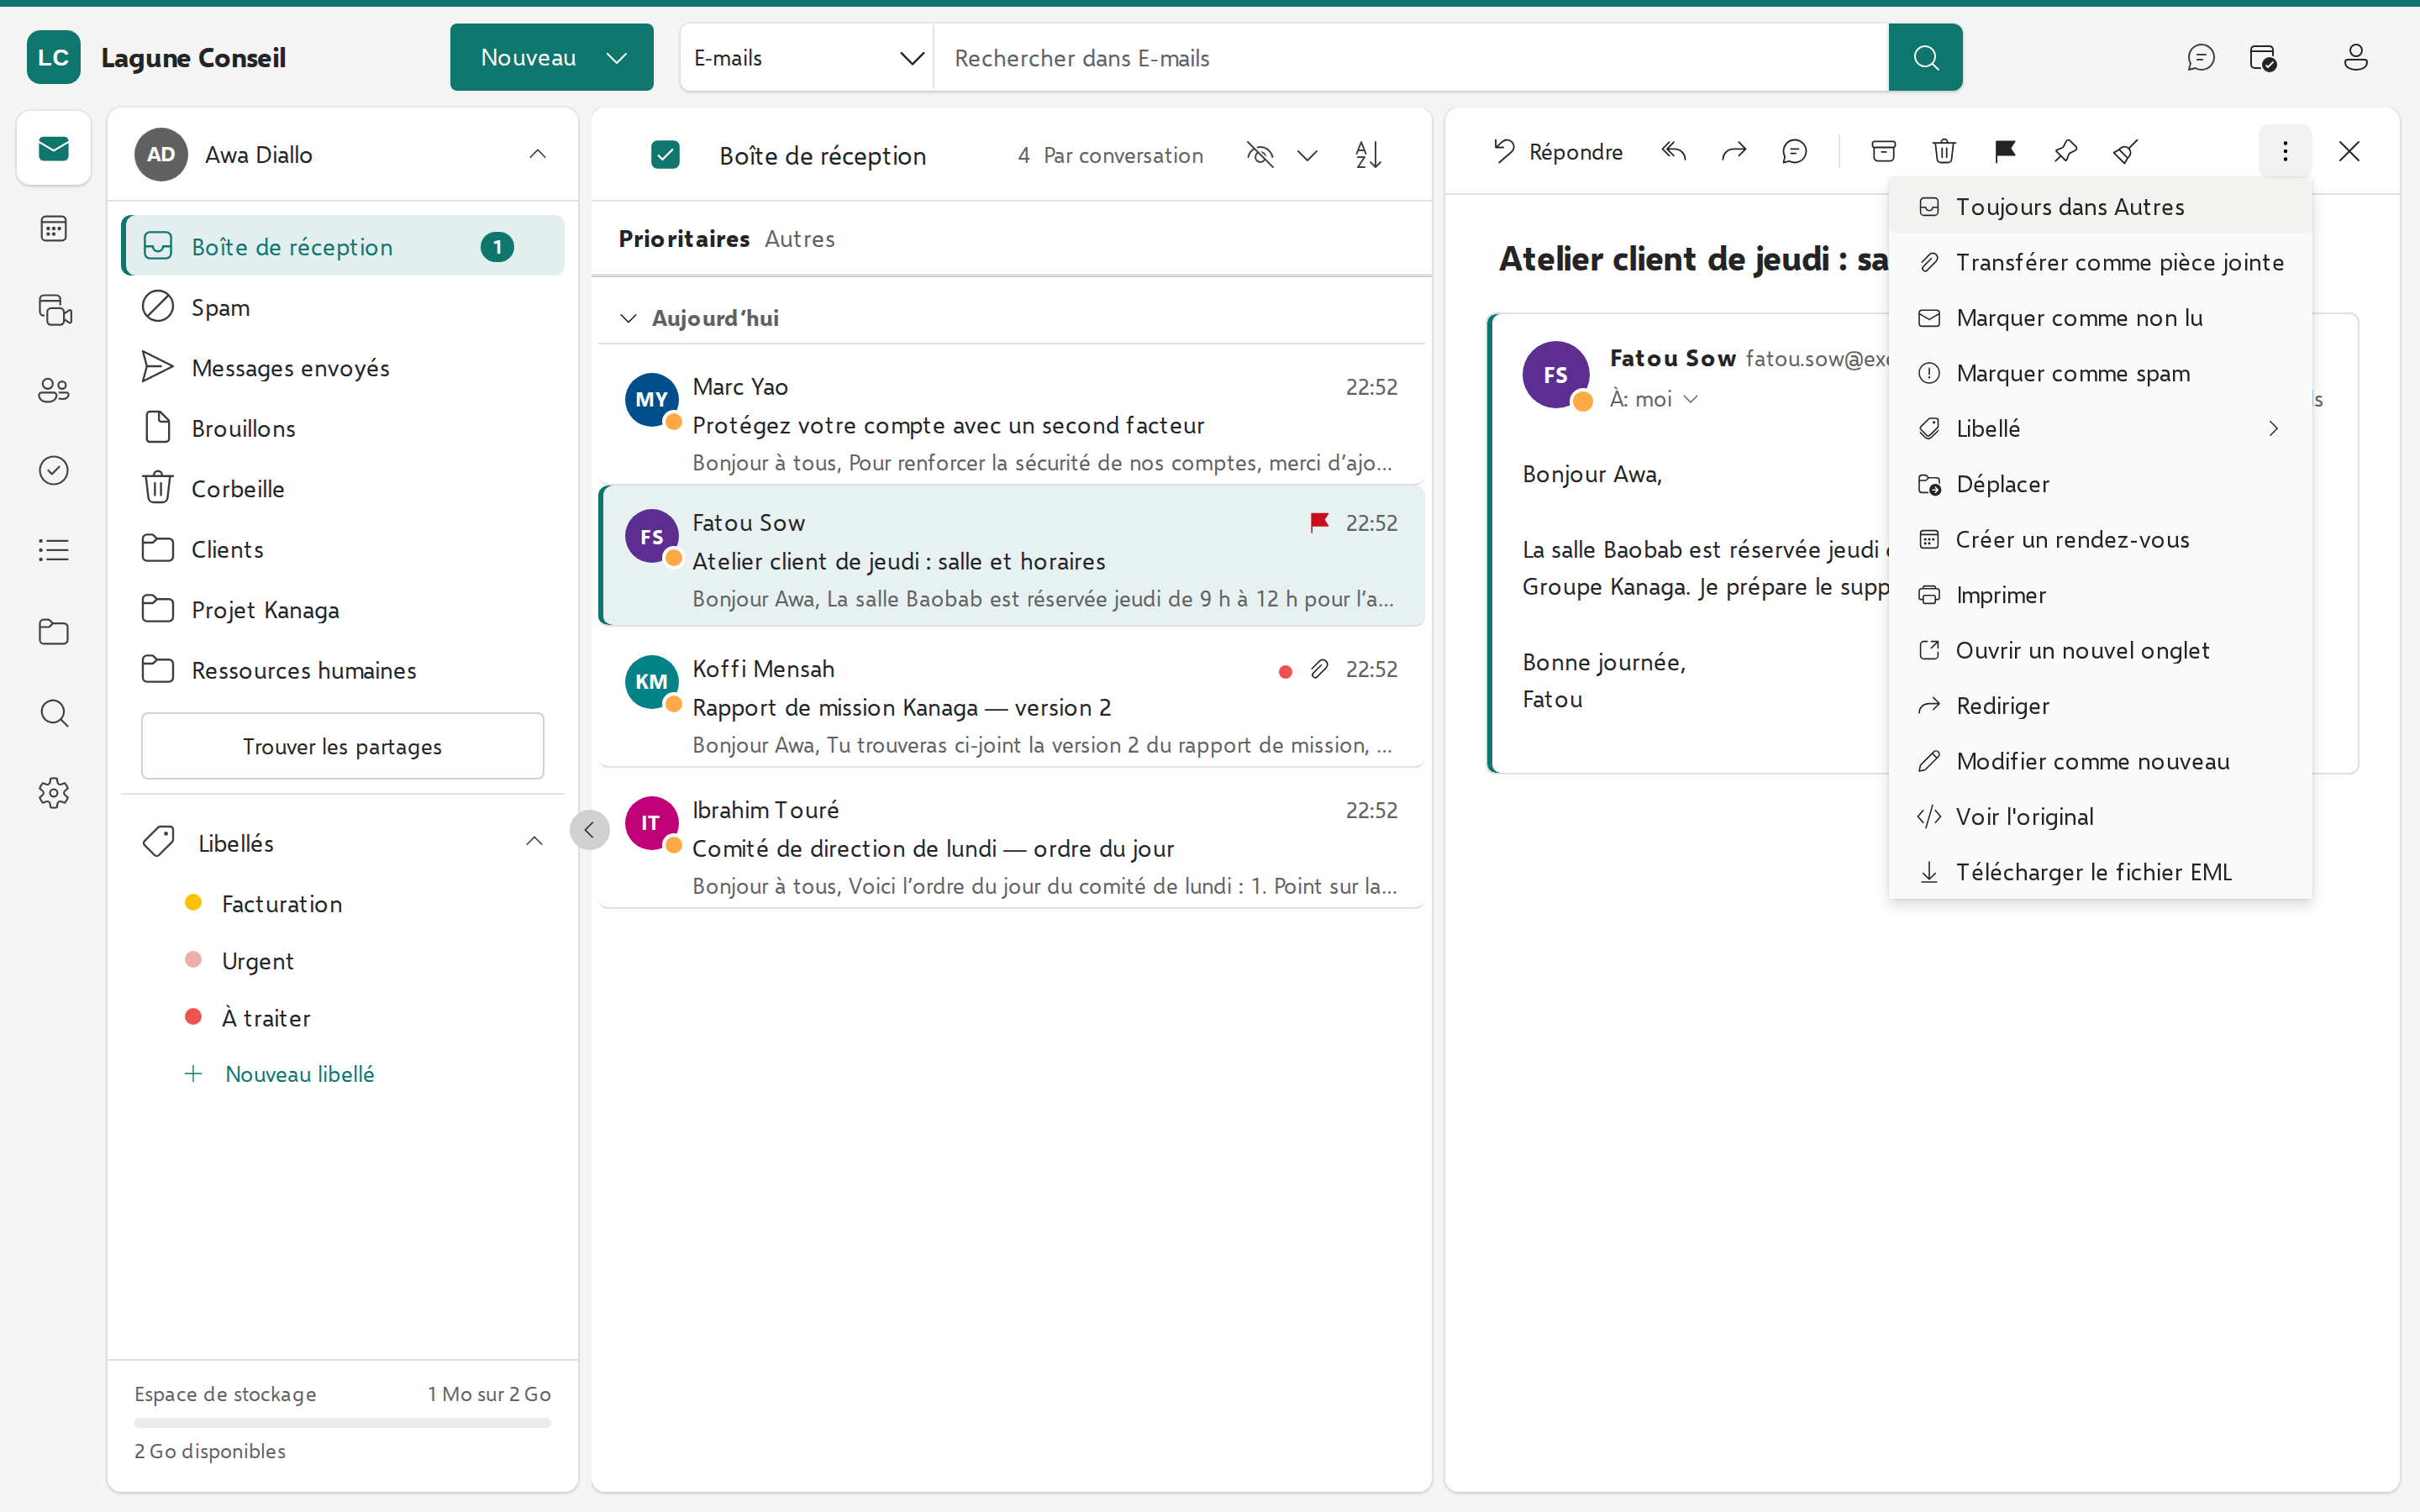
Task: Collapse the Libellés section
Action: (534, 842)
